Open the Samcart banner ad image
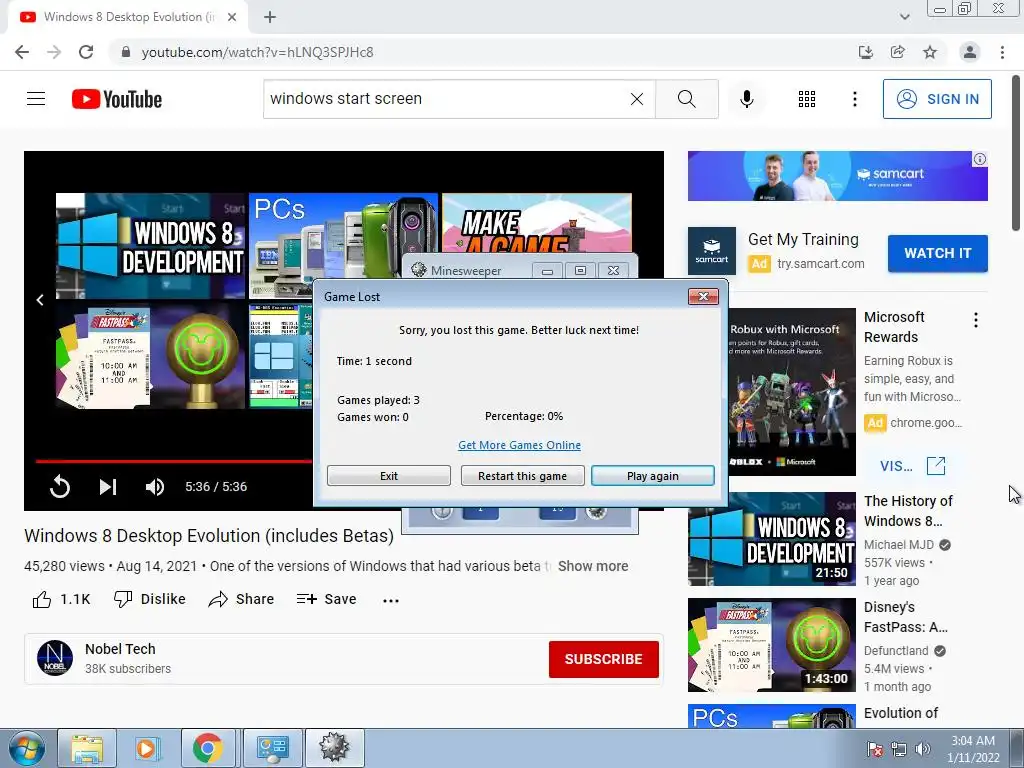This screenshot has width=1024, height=768. point(837,176)
